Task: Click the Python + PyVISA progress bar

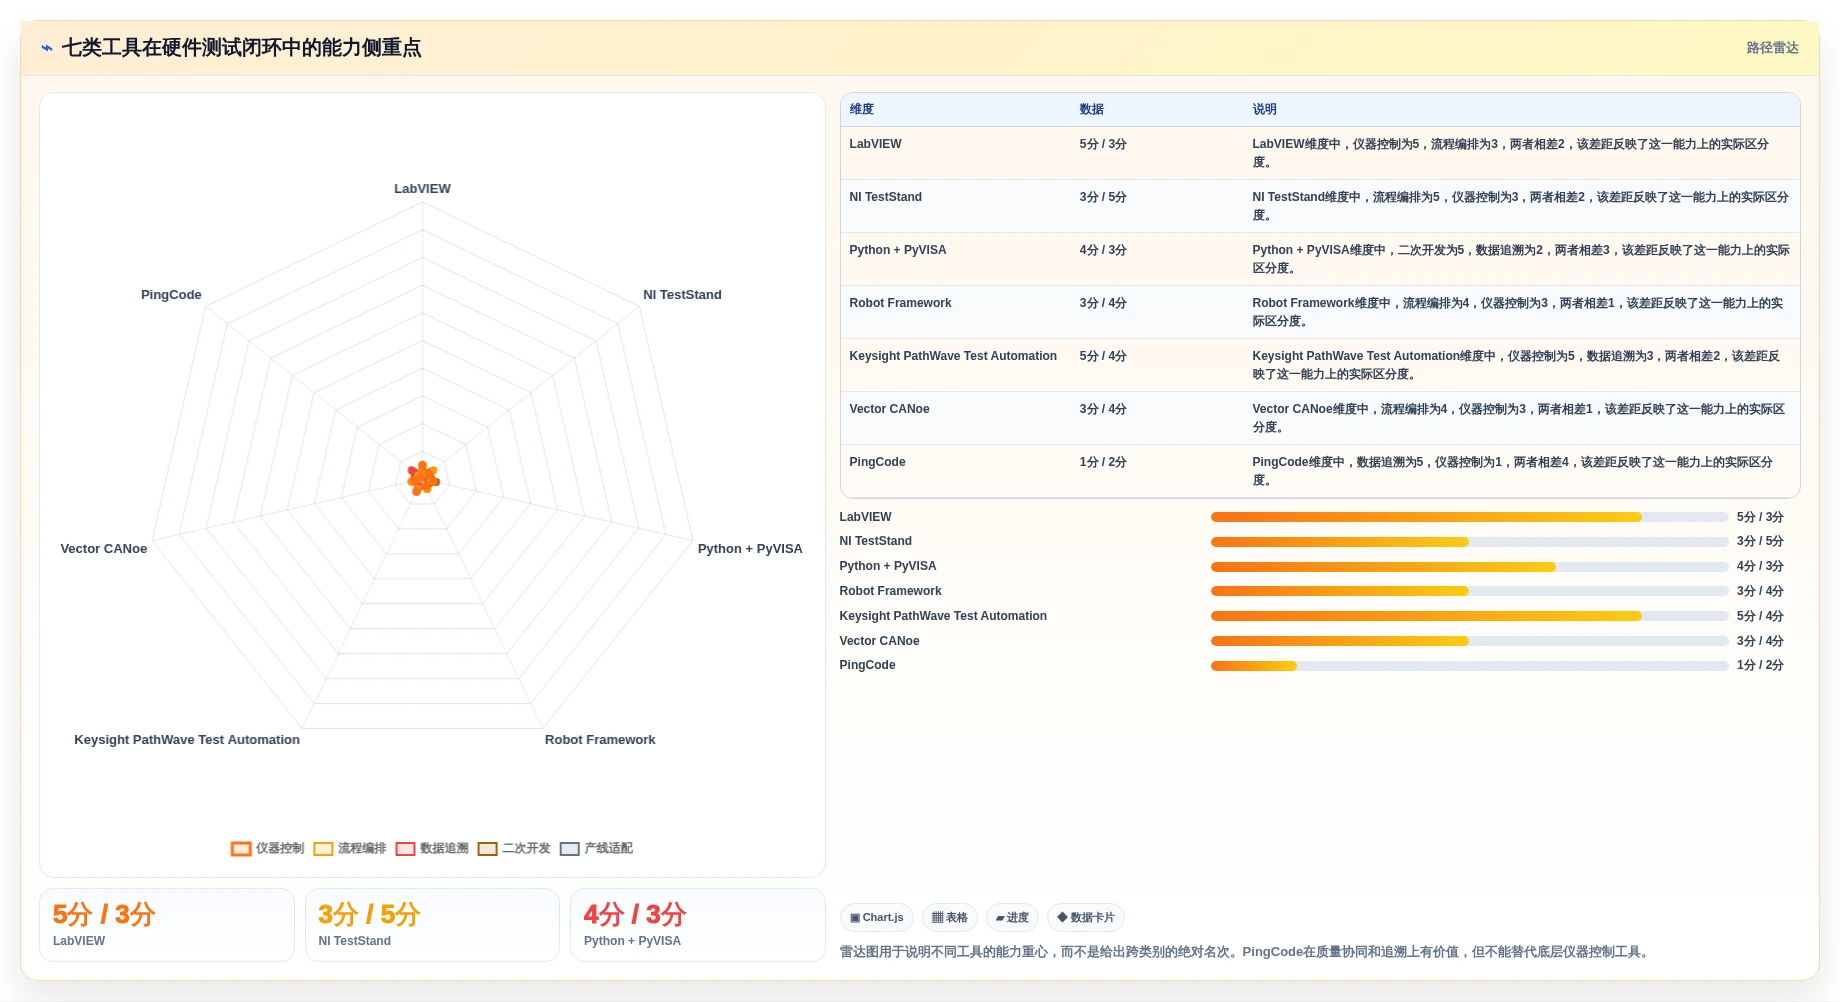Action: 1469,567
